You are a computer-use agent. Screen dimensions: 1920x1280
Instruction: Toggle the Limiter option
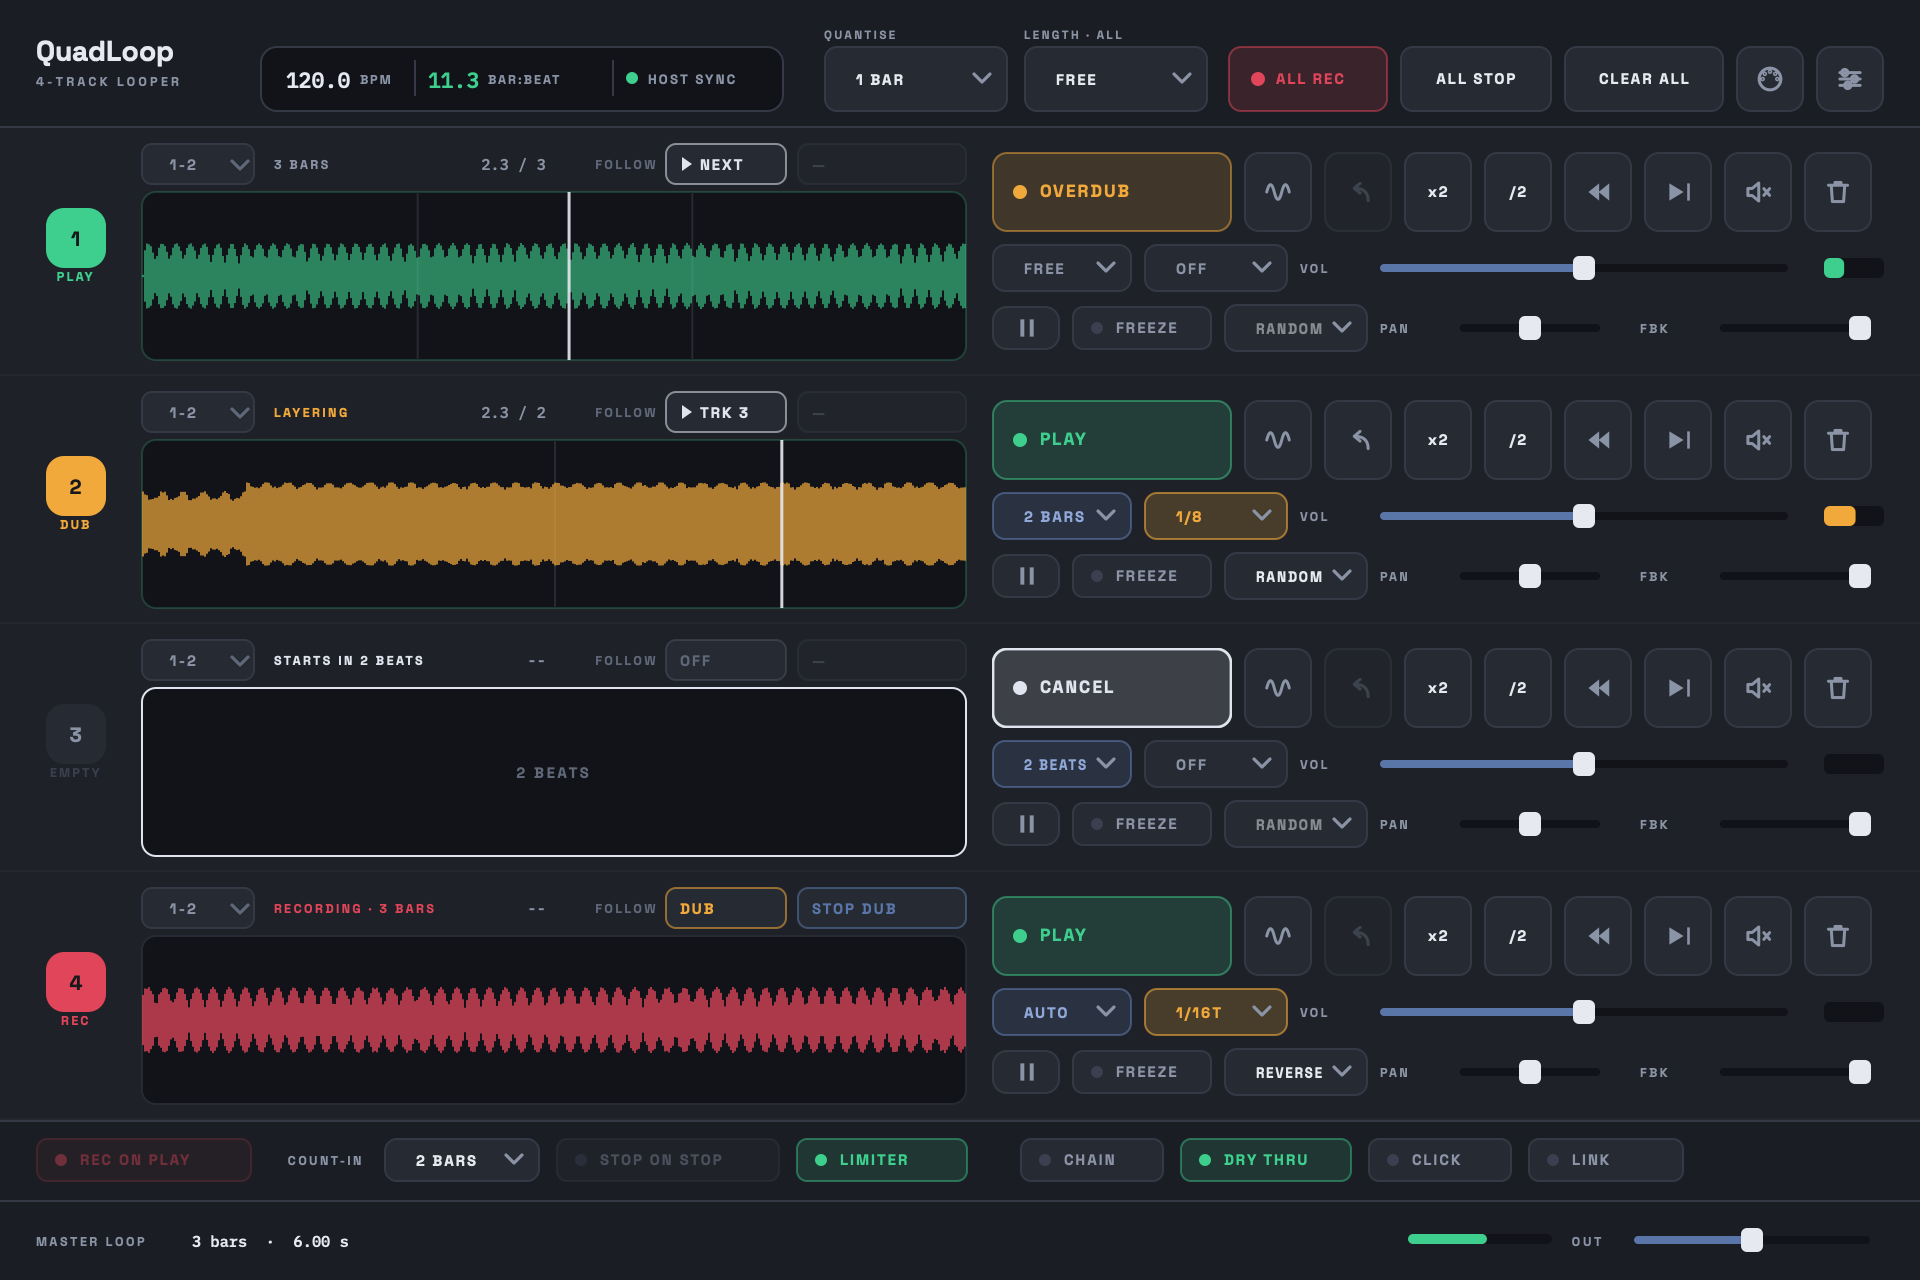point(881,1160)
